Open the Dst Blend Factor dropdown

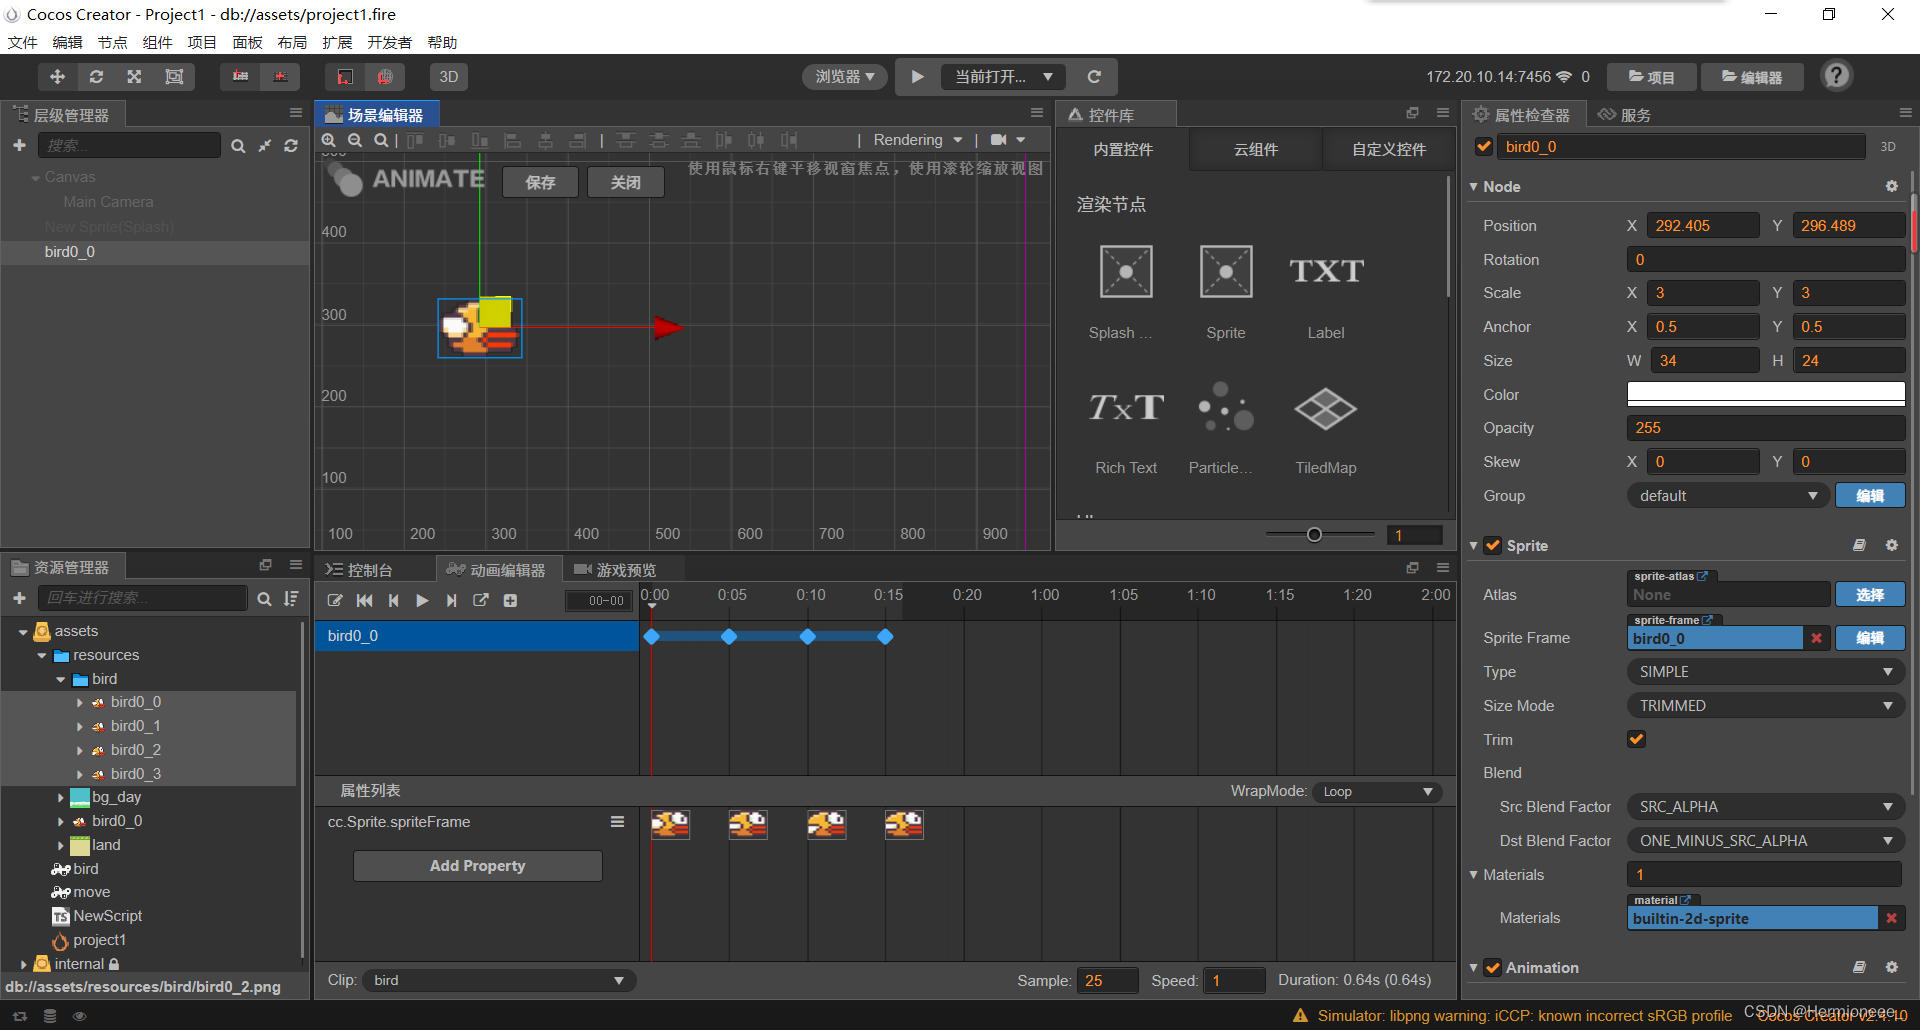click(1766, 841)
